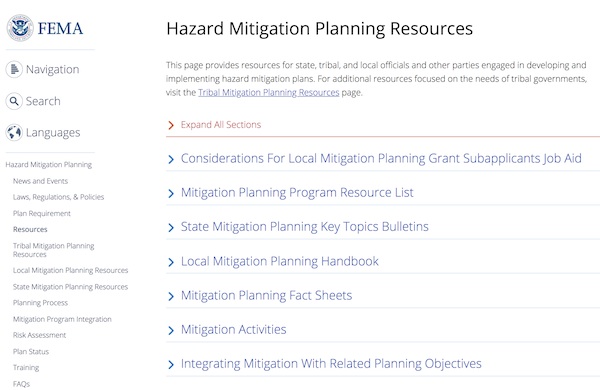Click the Navigation menu icon
The height and width of the screenshot is (390, 600).
click(14, 69)
